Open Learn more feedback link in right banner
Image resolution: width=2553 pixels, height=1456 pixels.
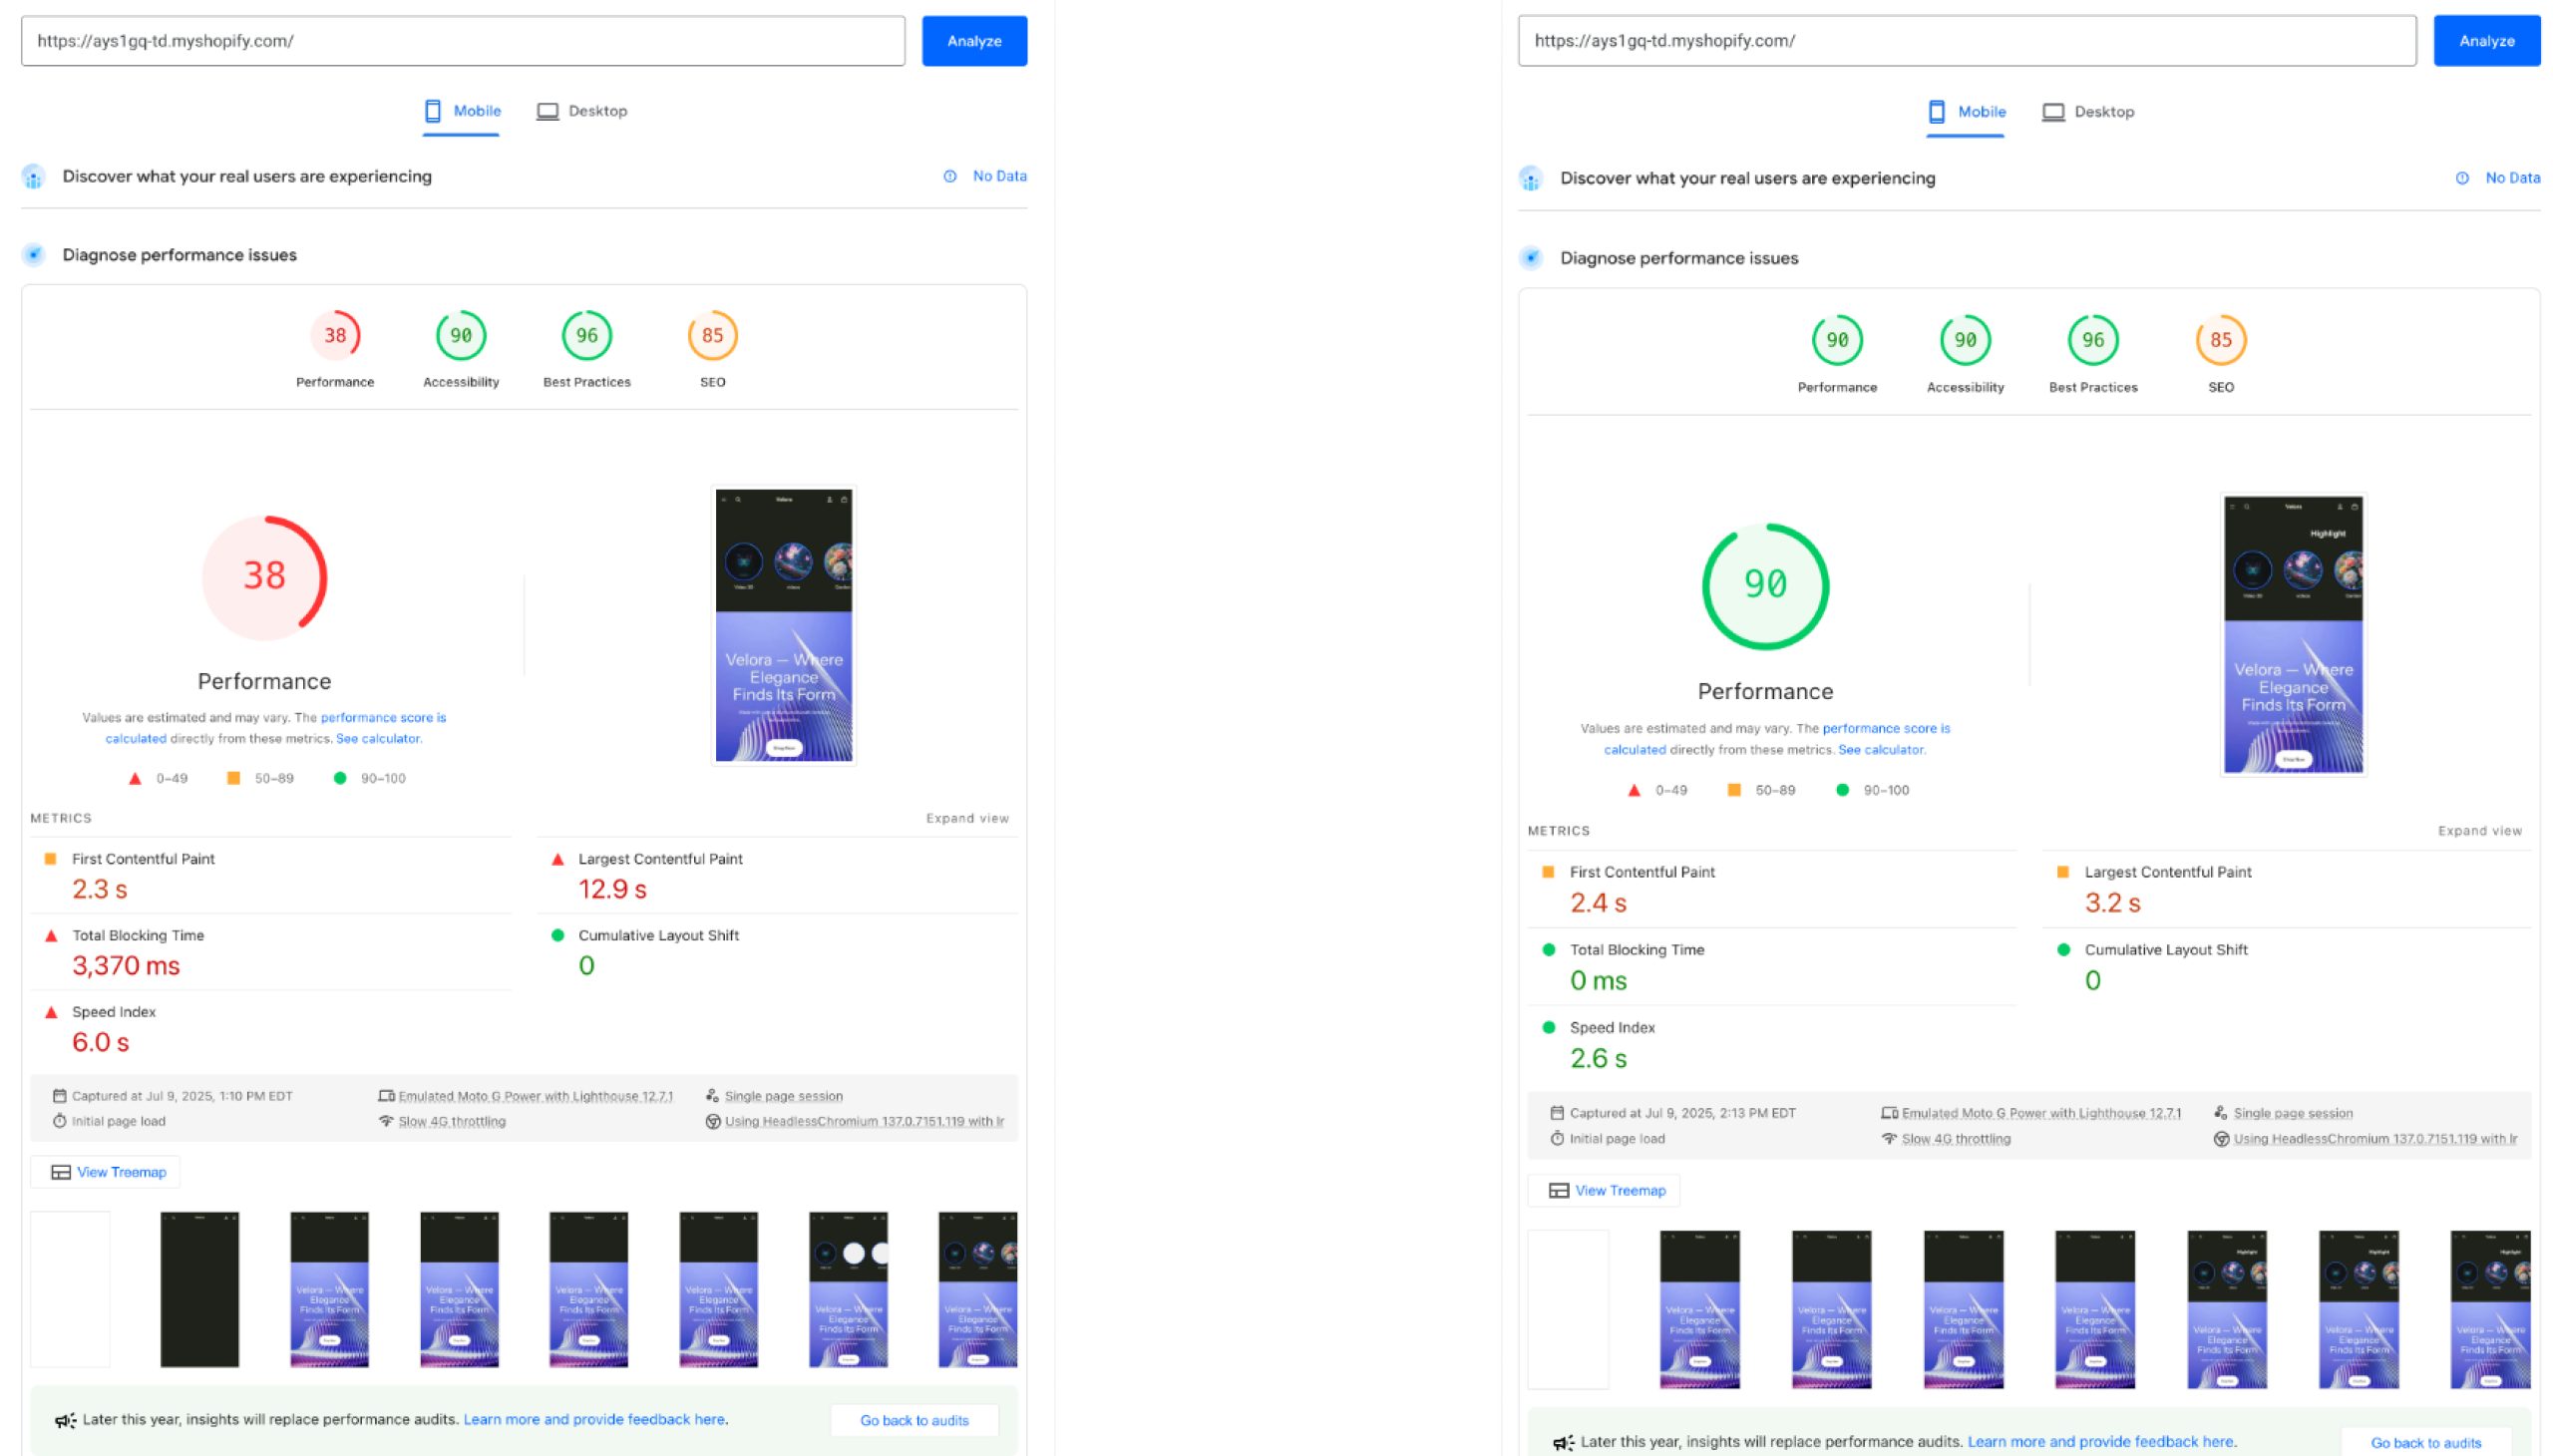tap(2100, 1441)
